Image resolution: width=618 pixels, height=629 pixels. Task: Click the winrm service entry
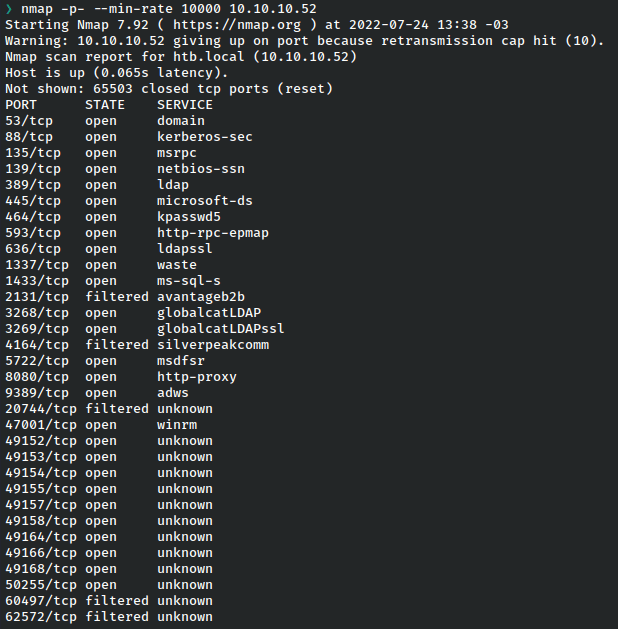pyautogui.click(x=177, y=425)
